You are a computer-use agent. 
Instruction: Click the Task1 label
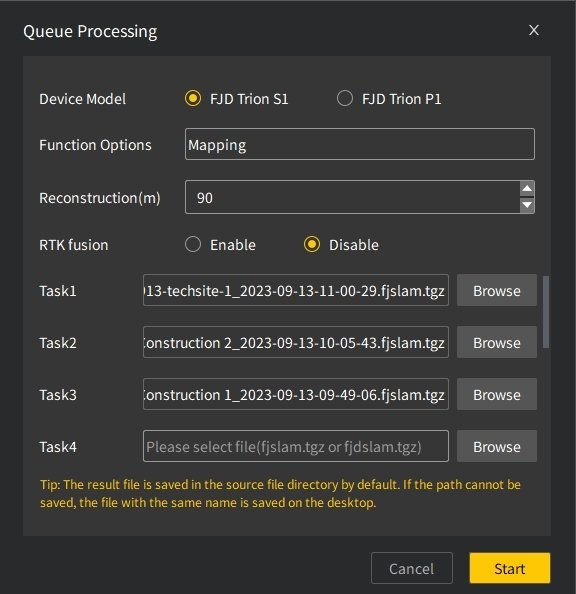pos(58,291)
